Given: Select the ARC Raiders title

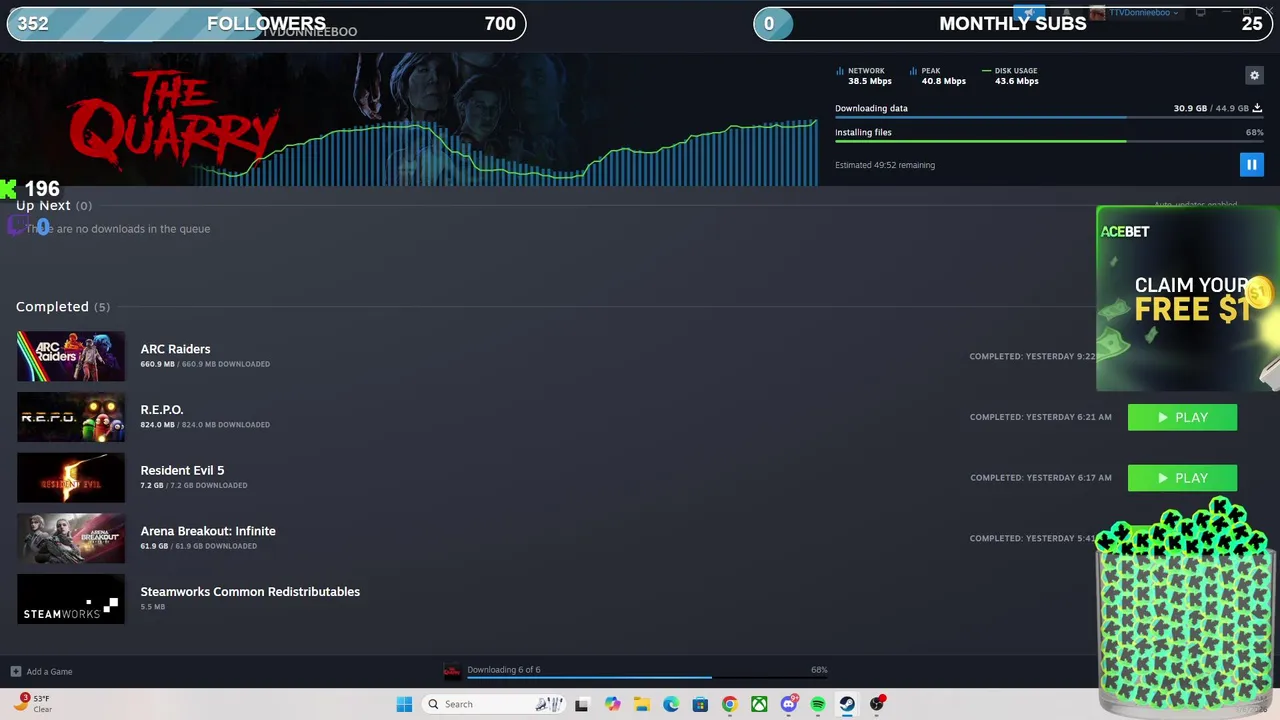Looking at the screenshot, I should [x=175, y=349].
